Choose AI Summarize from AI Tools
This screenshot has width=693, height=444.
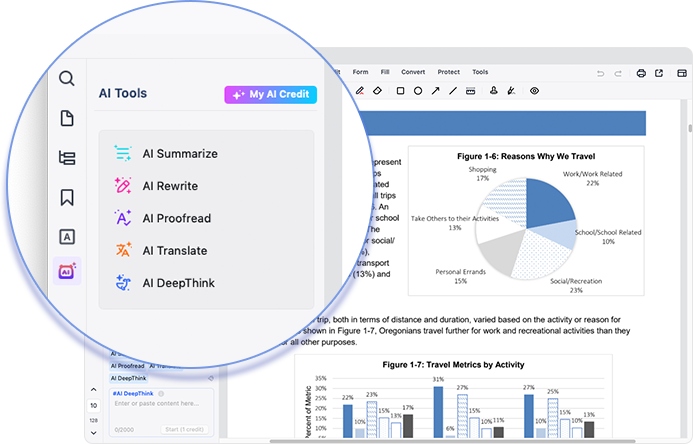coord(179,154)
